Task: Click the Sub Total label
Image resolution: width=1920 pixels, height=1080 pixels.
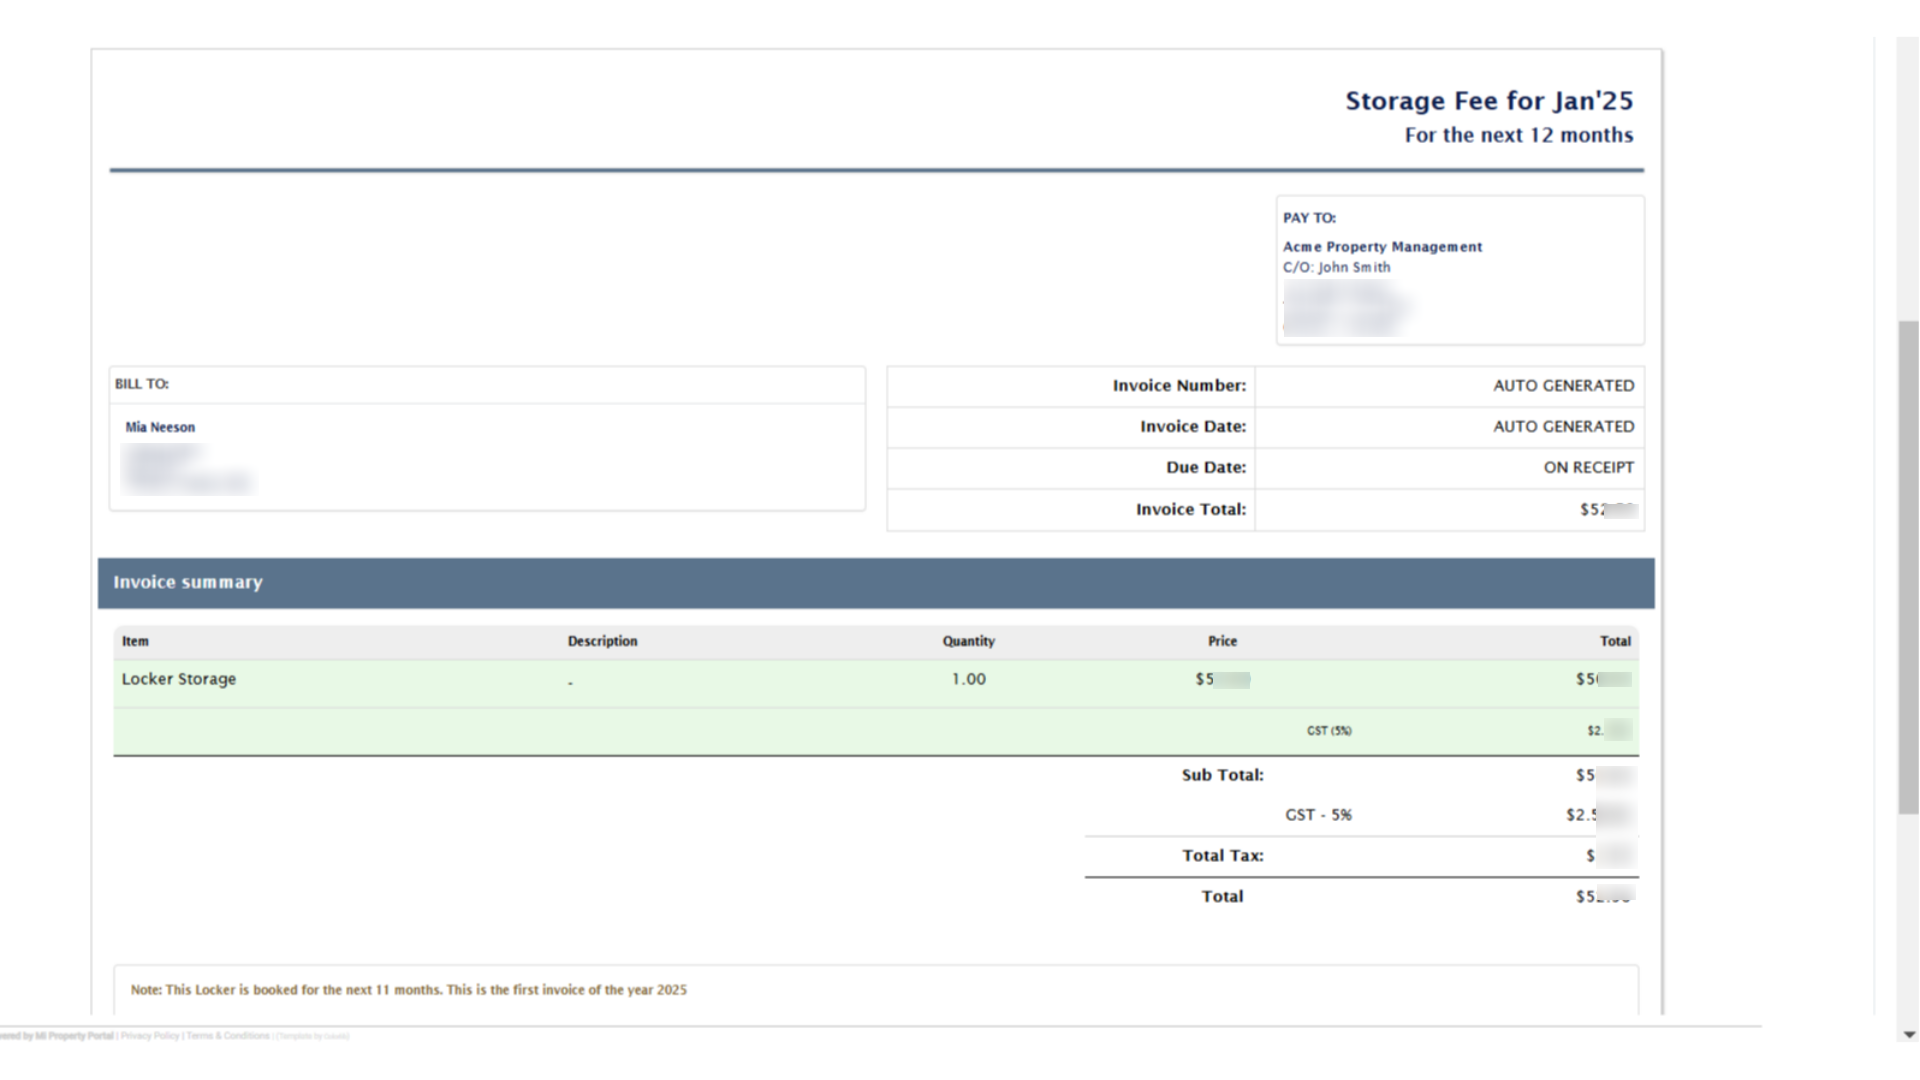Action: tap(1222, 775)
